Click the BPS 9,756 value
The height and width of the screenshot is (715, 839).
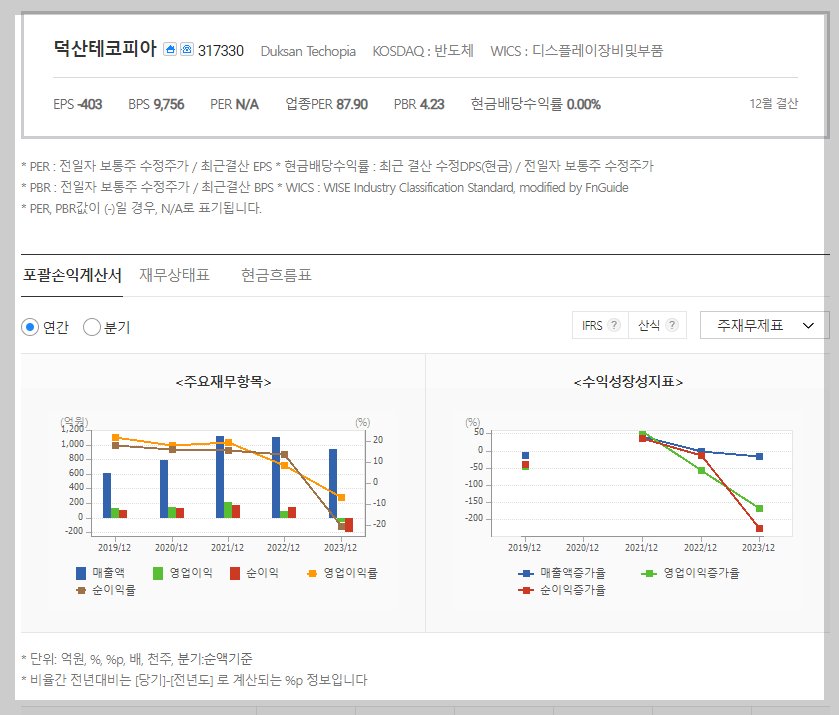[156, 104]
